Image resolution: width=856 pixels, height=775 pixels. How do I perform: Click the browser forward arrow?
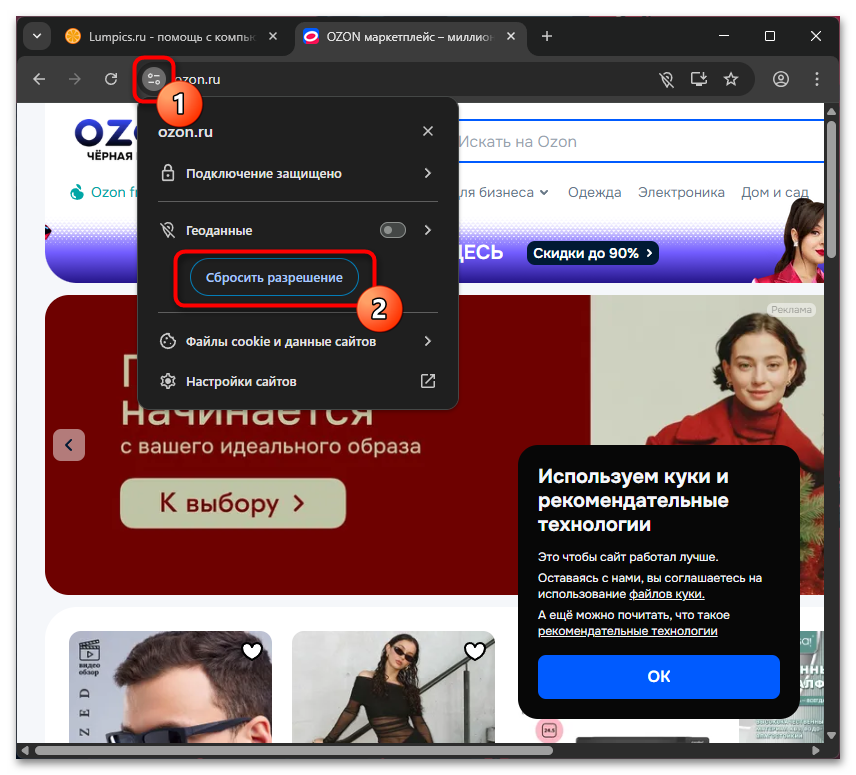tap(75, 79)
